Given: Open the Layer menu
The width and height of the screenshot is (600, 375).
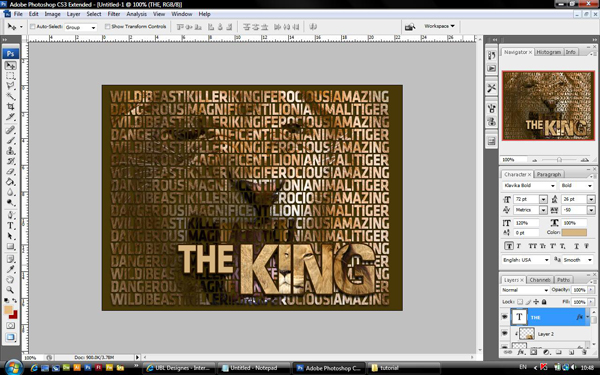Looking at the screenshot, I should pos(73,14).
